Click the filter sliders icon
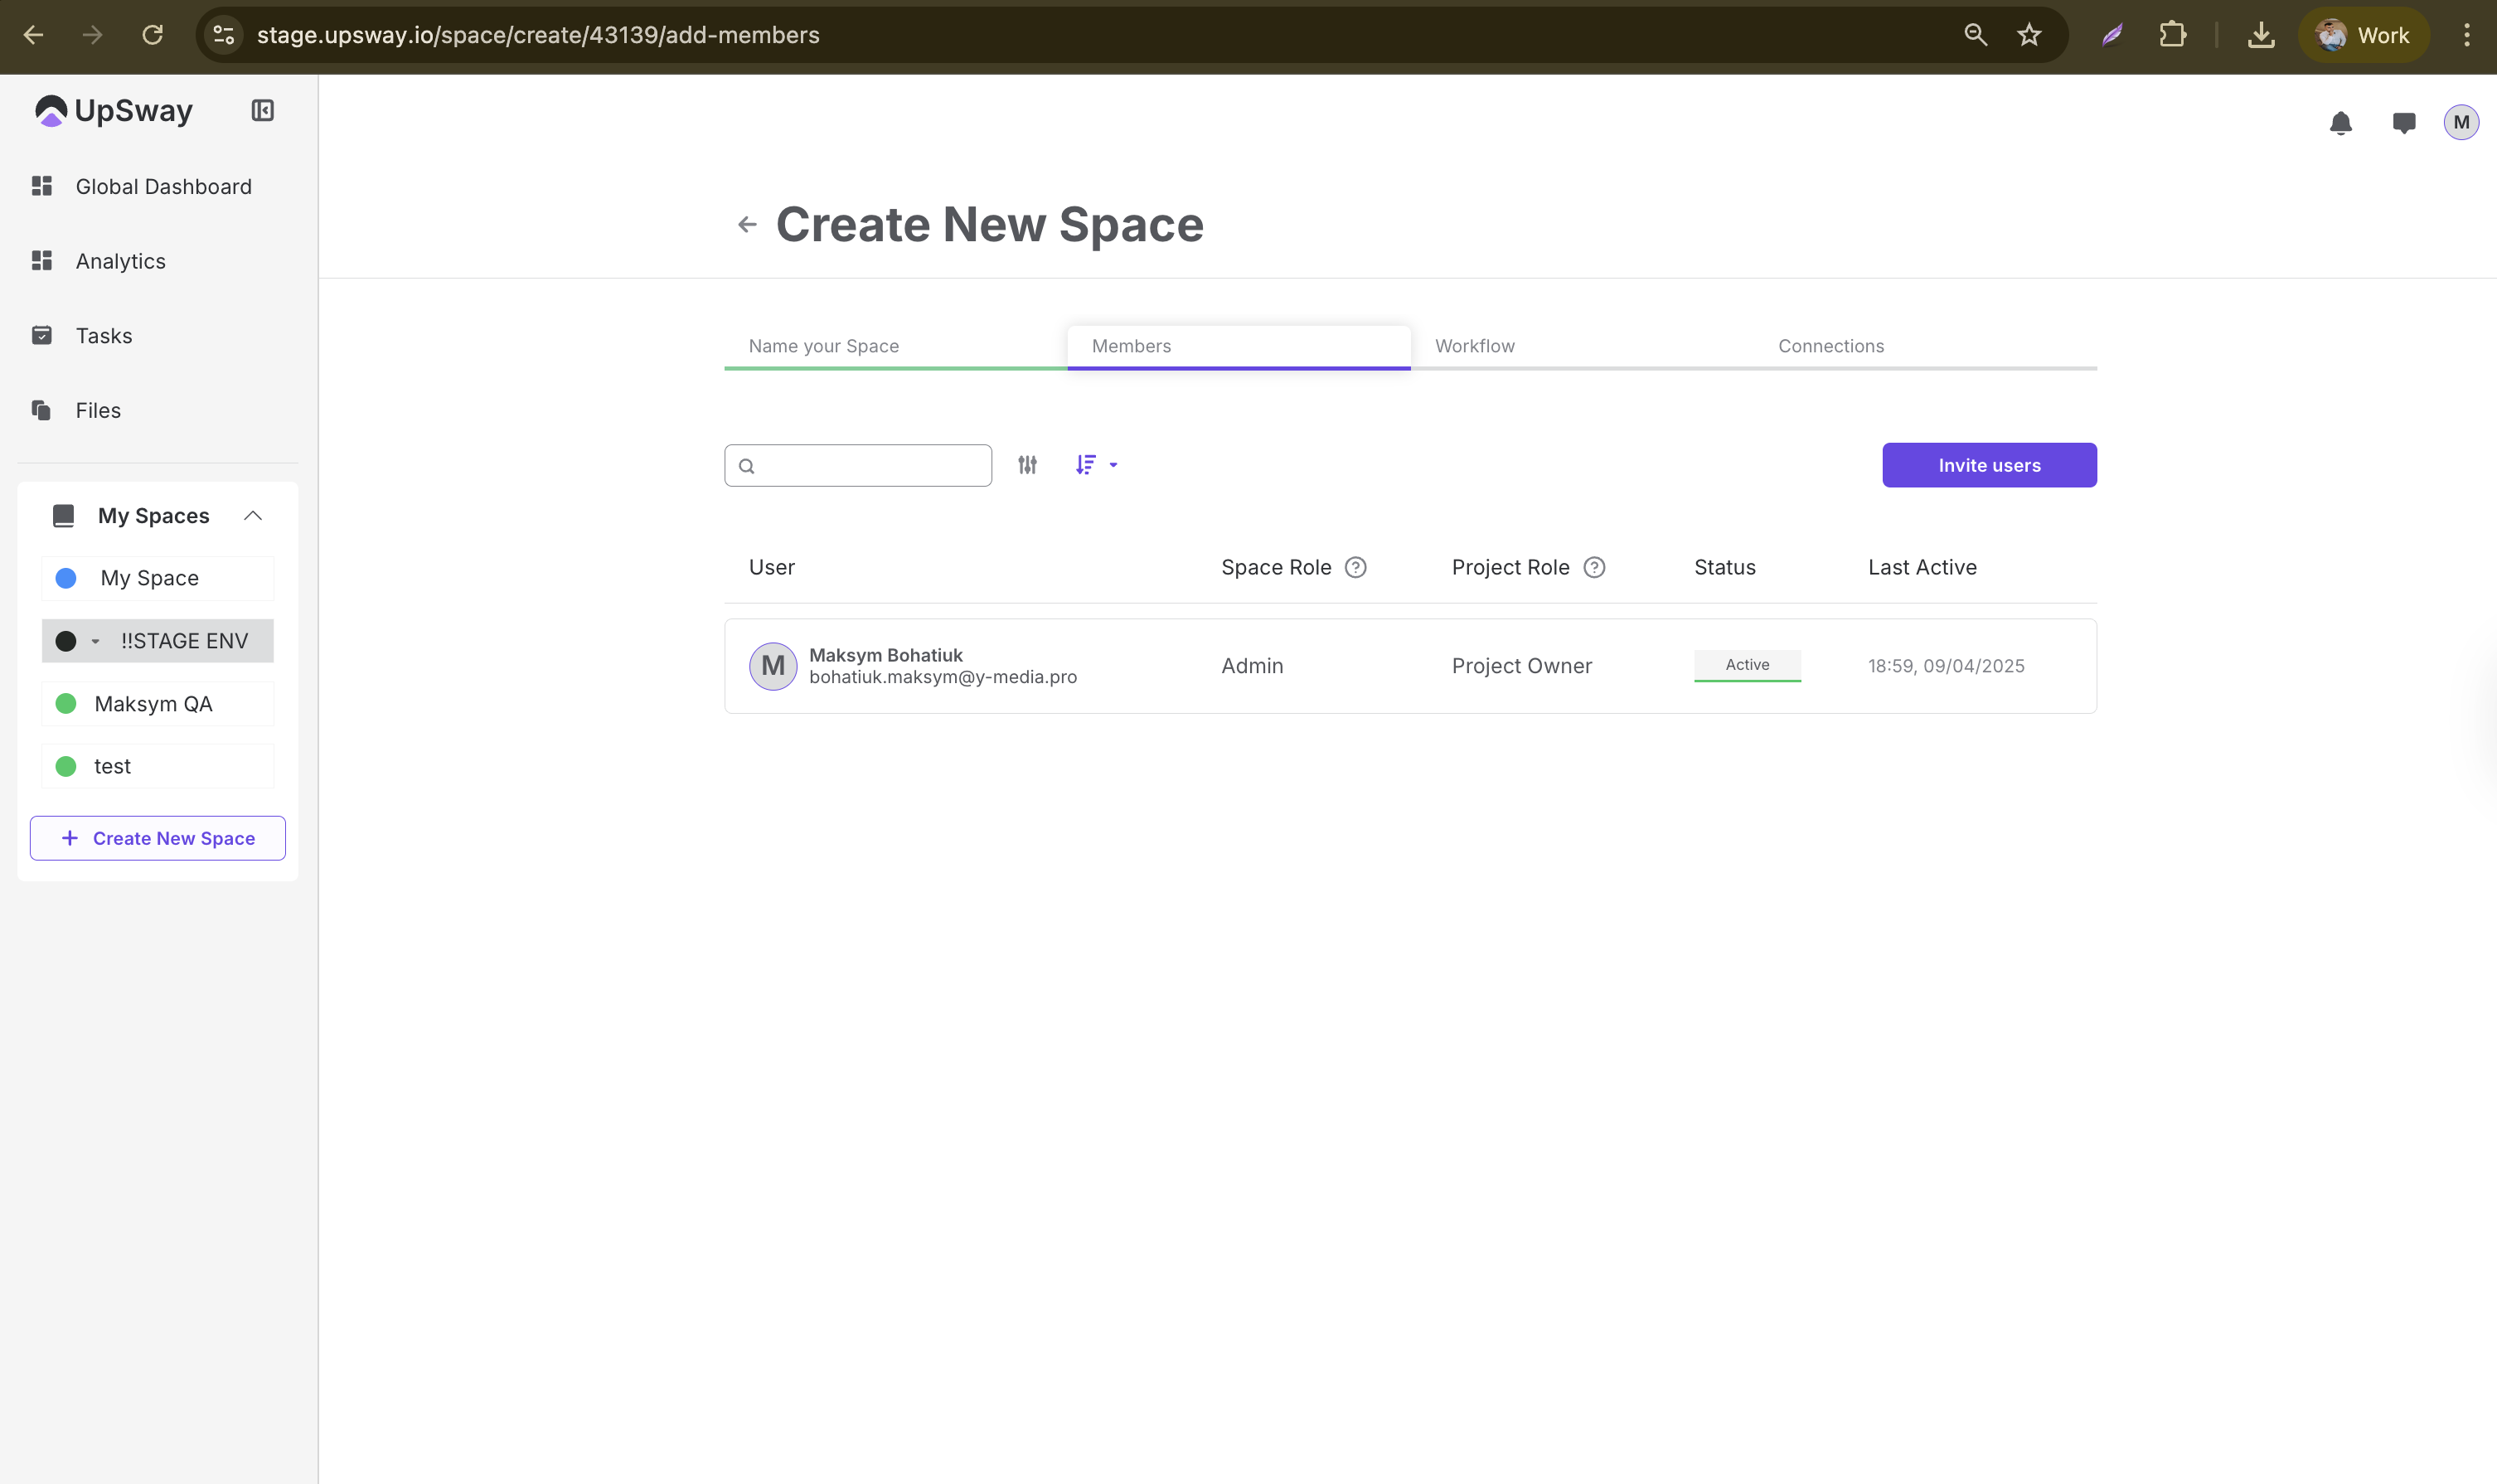This screenshot has width=2497, height=1484. [1027, 465]
